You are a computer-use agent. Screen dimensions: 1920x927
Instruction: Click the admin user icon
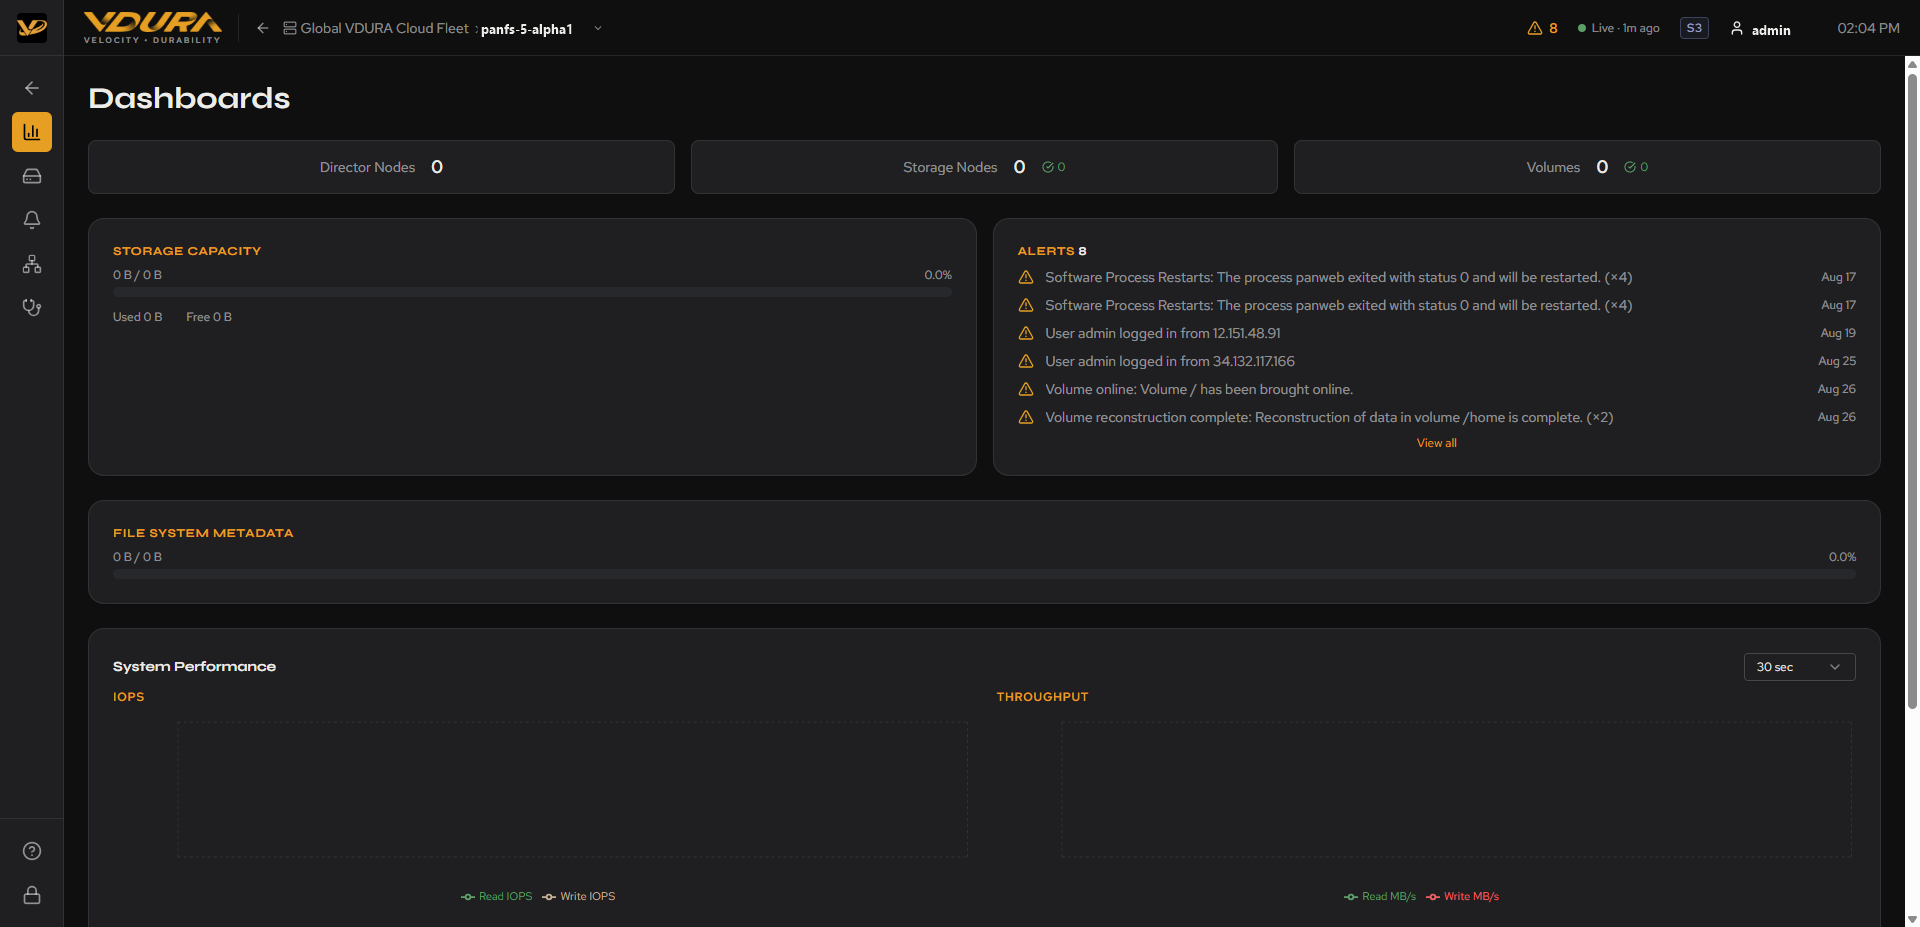[1737, 28]
